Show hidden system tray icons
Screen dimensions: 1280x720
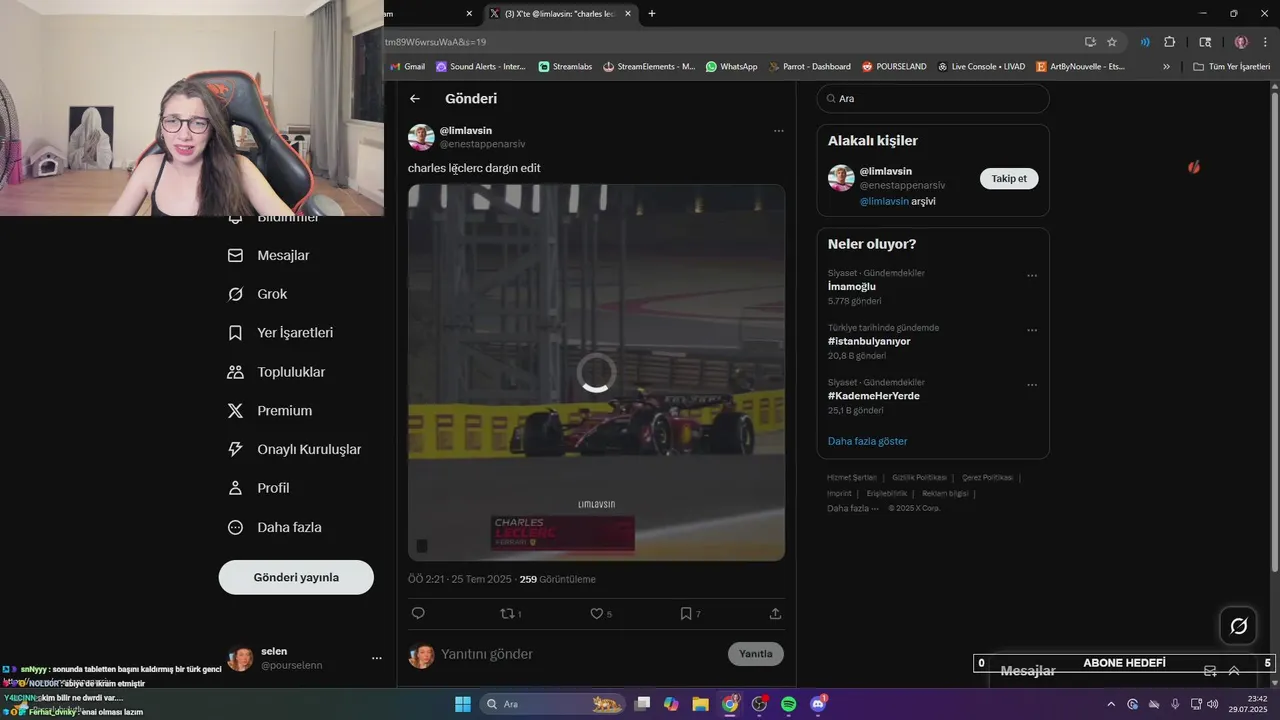[1111, 704]
